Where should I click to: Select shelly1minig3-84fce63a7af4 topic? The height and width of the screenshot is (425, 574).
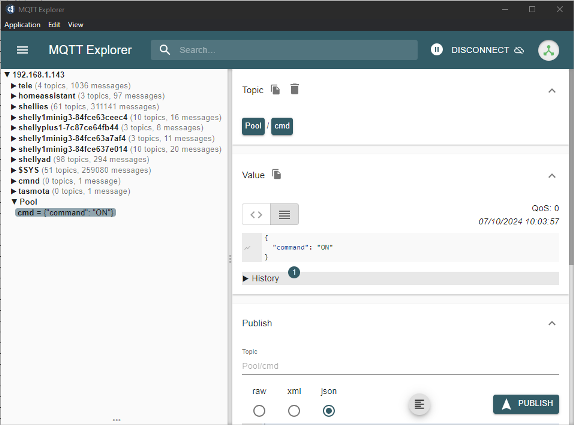tap(72, 138)
